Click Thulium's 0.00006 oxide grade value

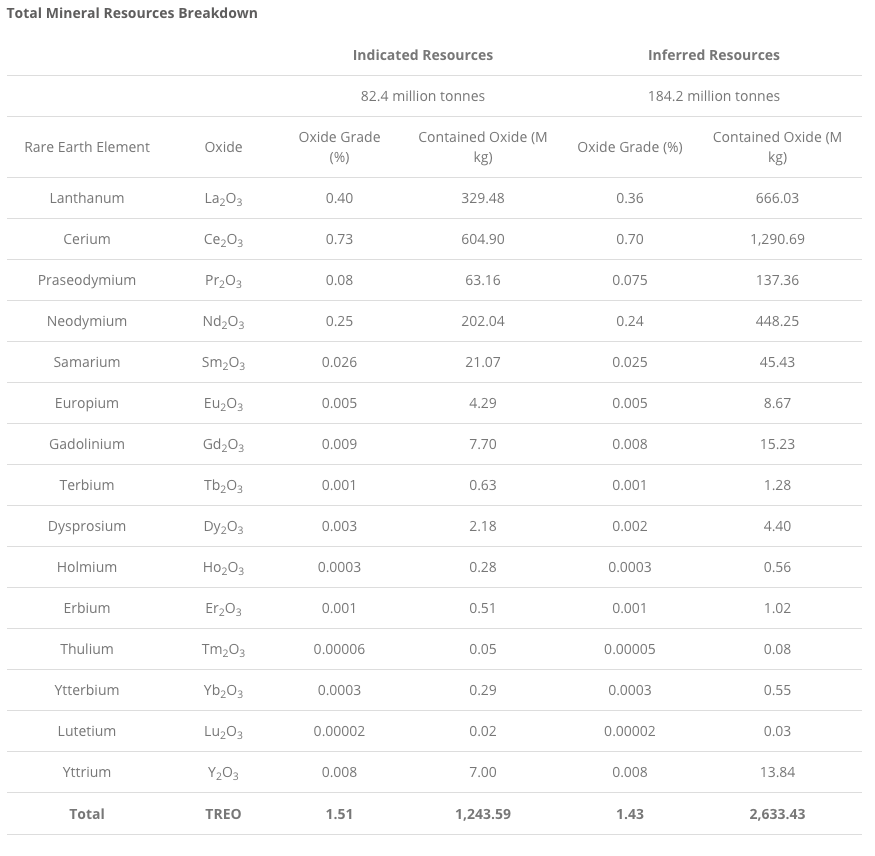coord(339,649)
